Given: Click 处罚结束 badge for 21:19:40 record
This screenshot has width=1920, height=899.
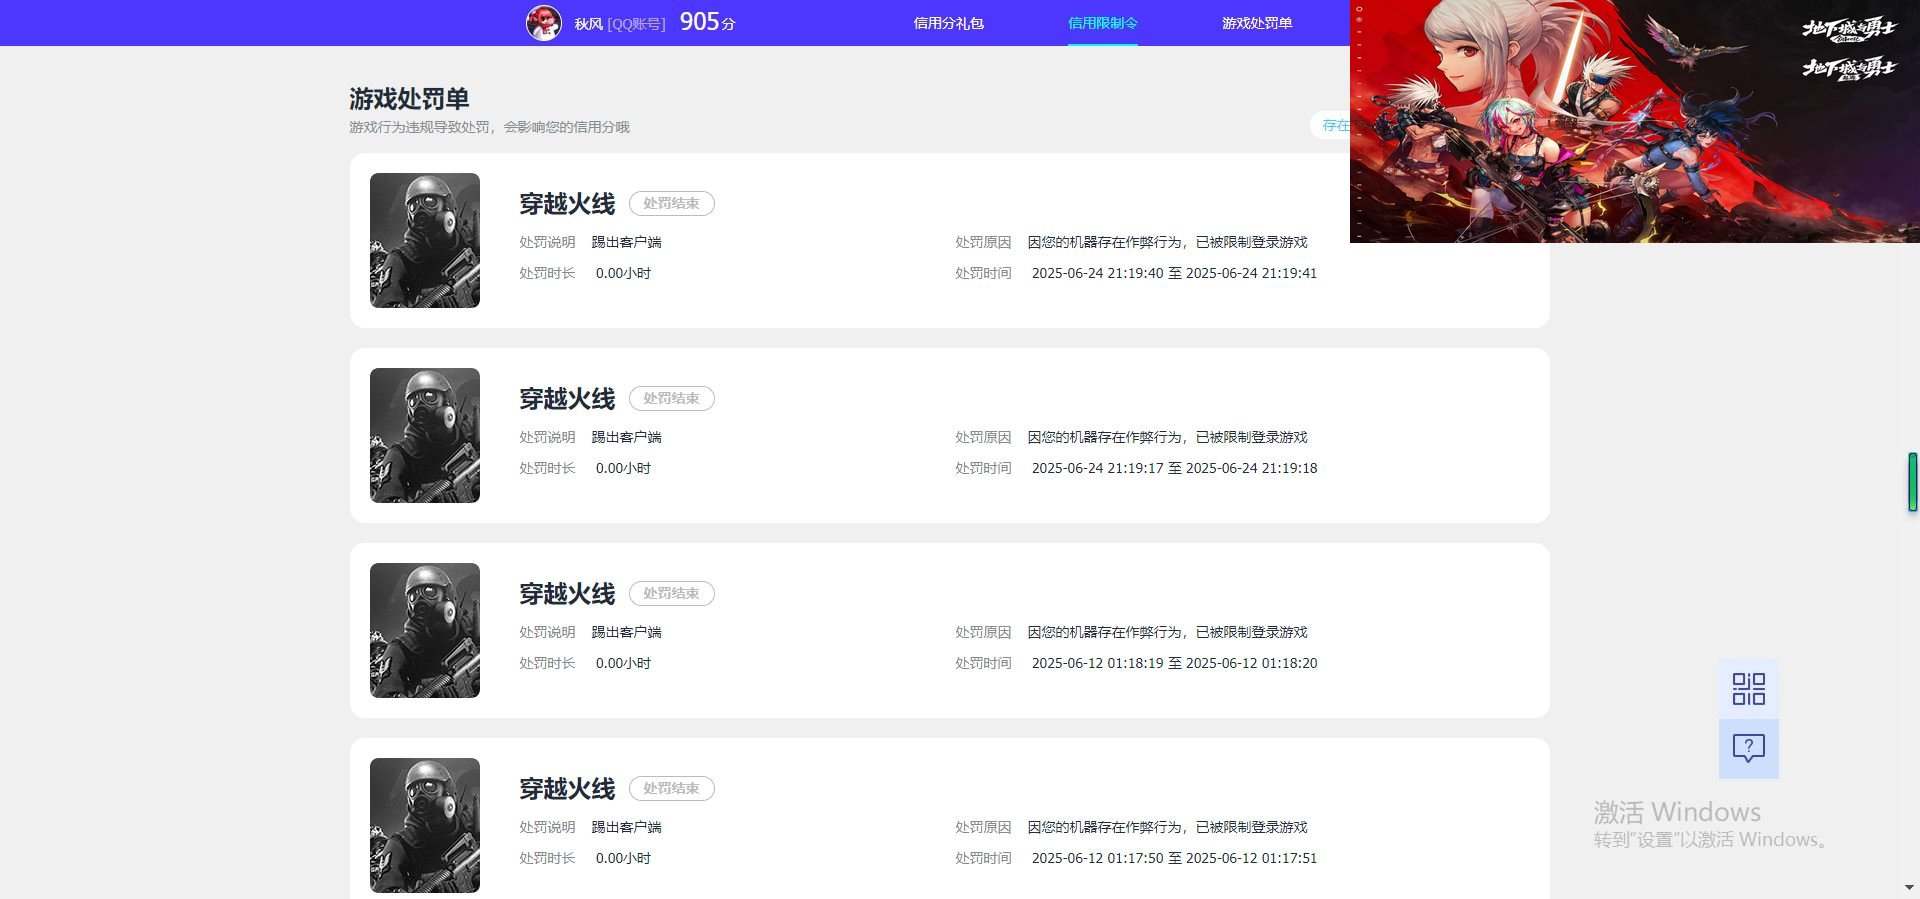Looking at the screenshot, I should (x=671, y=203).
